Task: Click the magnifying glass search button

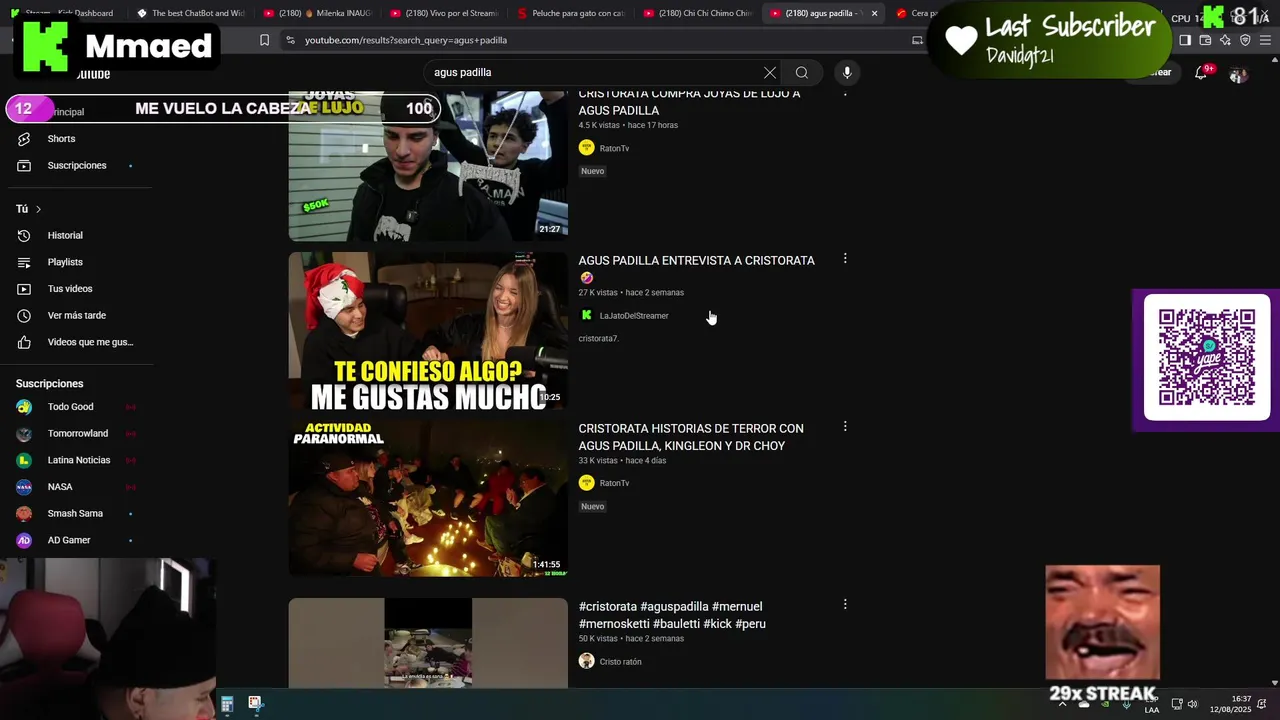Action: coord(802,73)
